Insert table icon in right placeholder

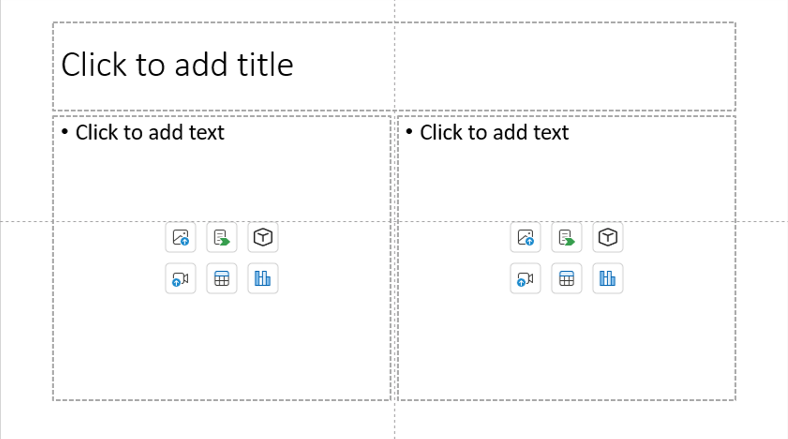pyautogui.click(x=566, y=278)
